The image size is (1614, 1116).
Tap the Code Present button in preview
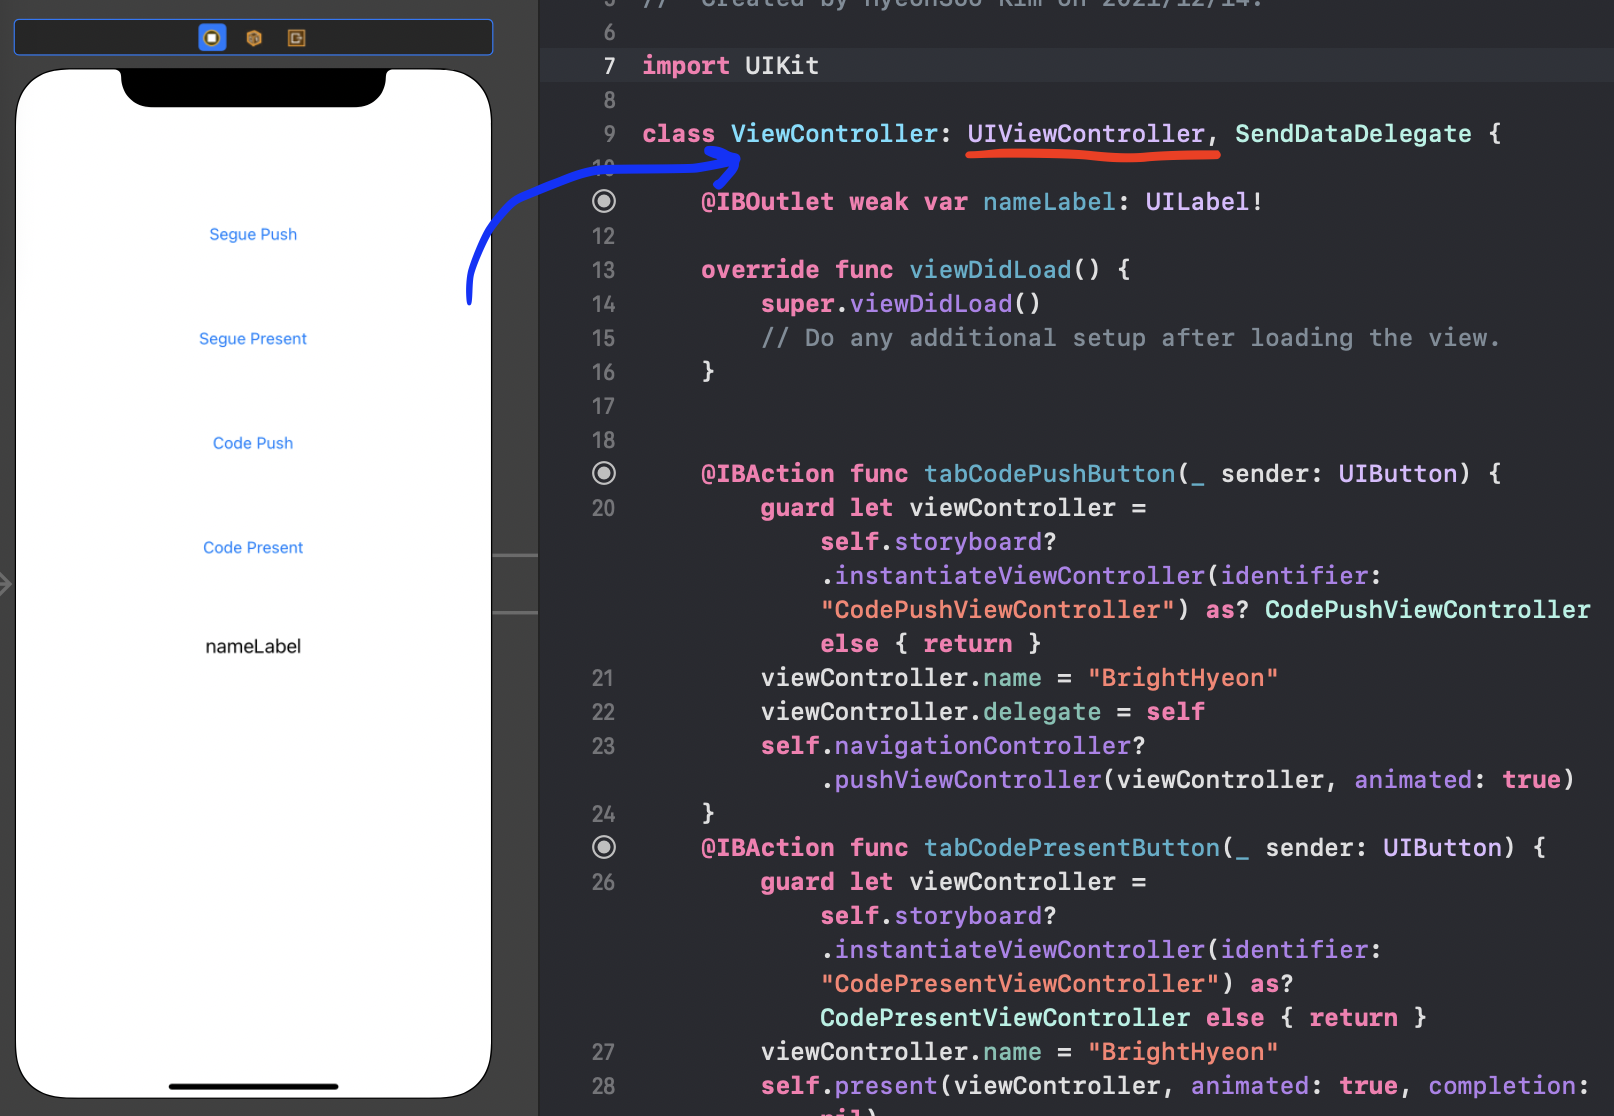(252, 547)
